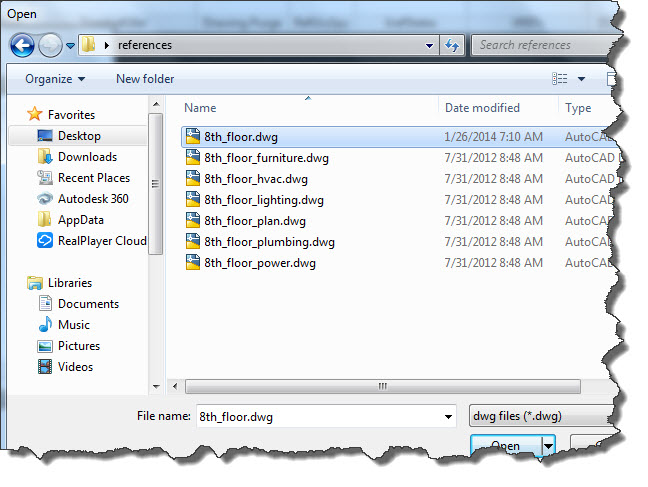This screenshot has width=648, height=487.
Task: Click the Open button
Action: [x=505, y=446]
